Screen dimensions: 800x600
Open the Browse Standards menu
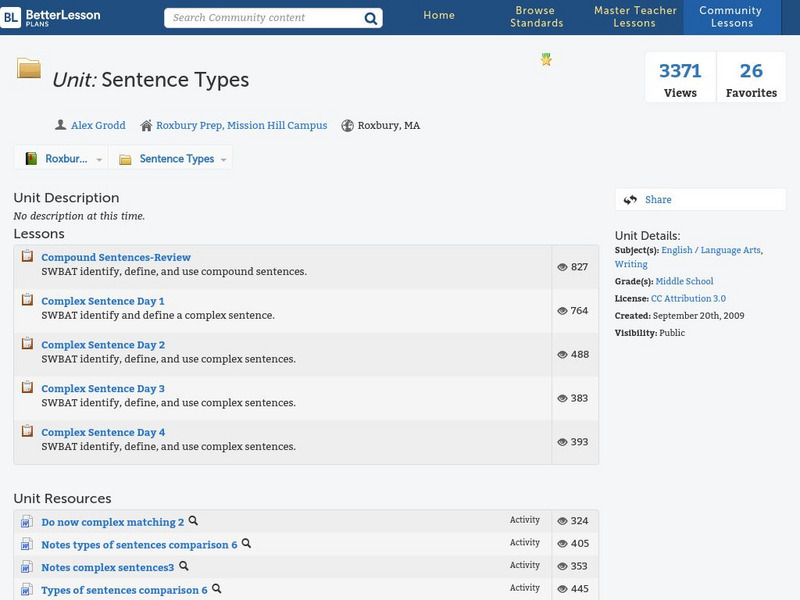pos(536,17)
